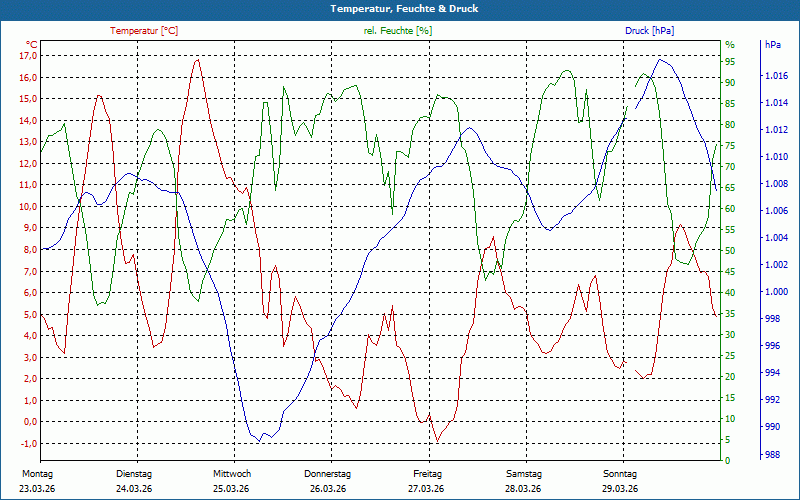Click the '1.012' pressure axis value

pos(777,130)
